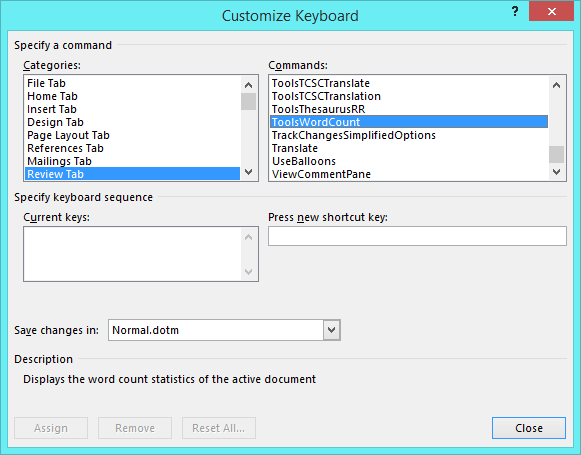Open the Normal.dotm combo box

pyautogui.click(x=224, y=330)
